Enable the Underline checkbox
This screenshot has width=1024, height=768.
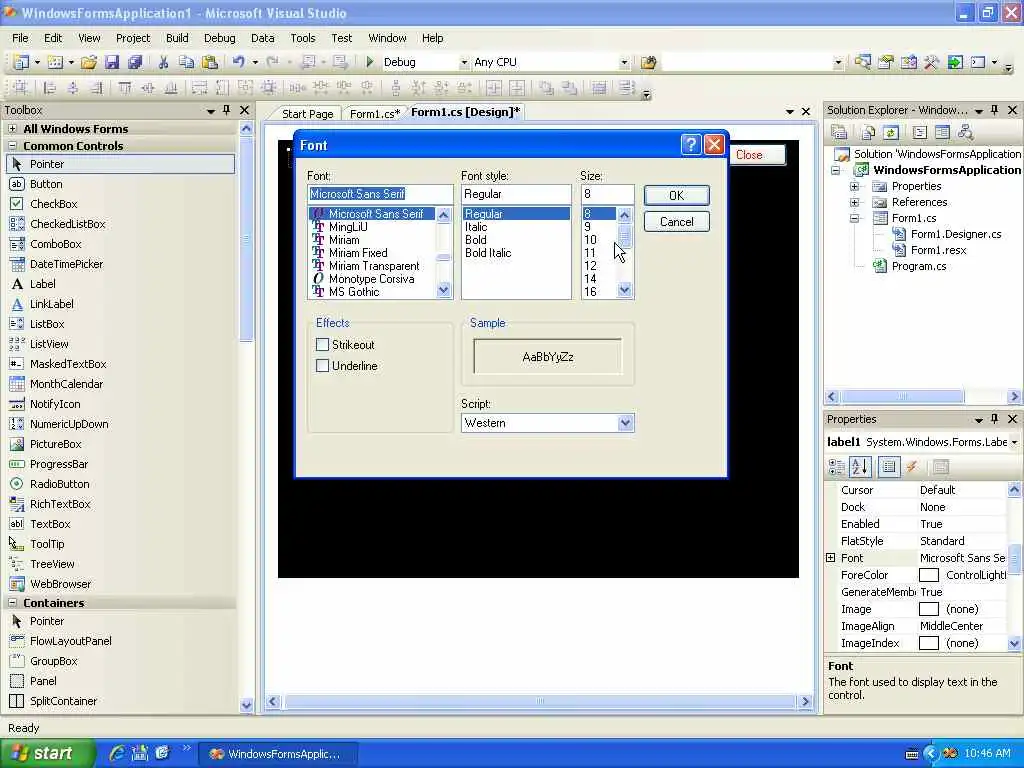coord(322,366)
